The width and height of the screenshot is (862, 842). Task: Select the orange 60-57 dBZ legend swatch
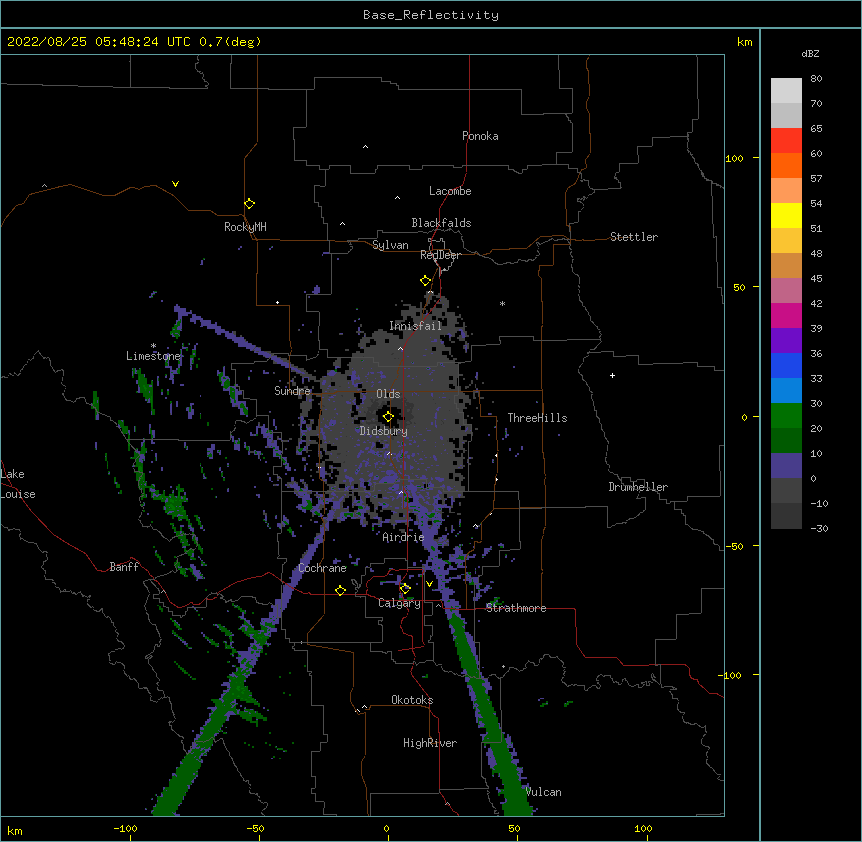point(786,165)
